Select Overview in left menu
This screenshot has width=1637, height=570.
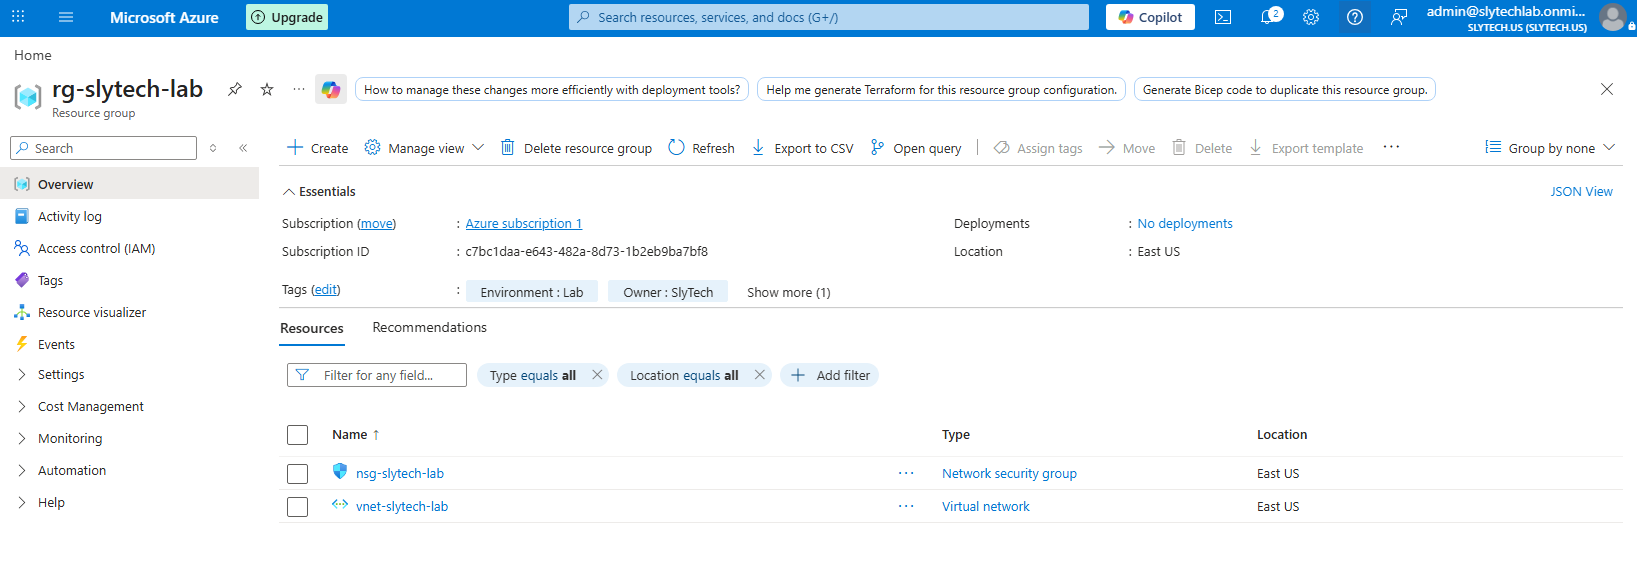pyautogui.click(x=130, y=184)
